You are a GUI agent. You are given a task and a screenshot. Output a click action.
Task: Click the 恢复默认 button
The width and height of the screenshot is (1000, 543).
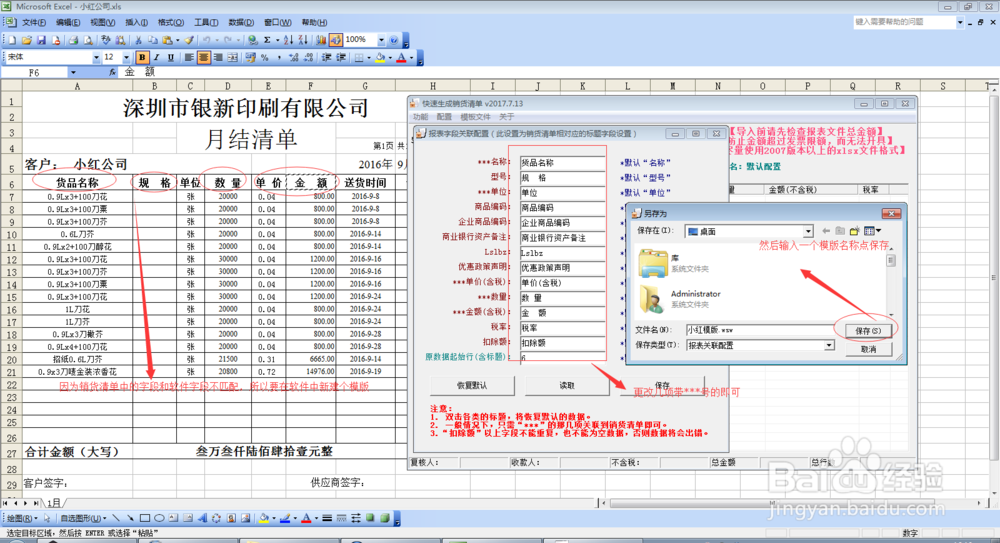click(472, 385)
